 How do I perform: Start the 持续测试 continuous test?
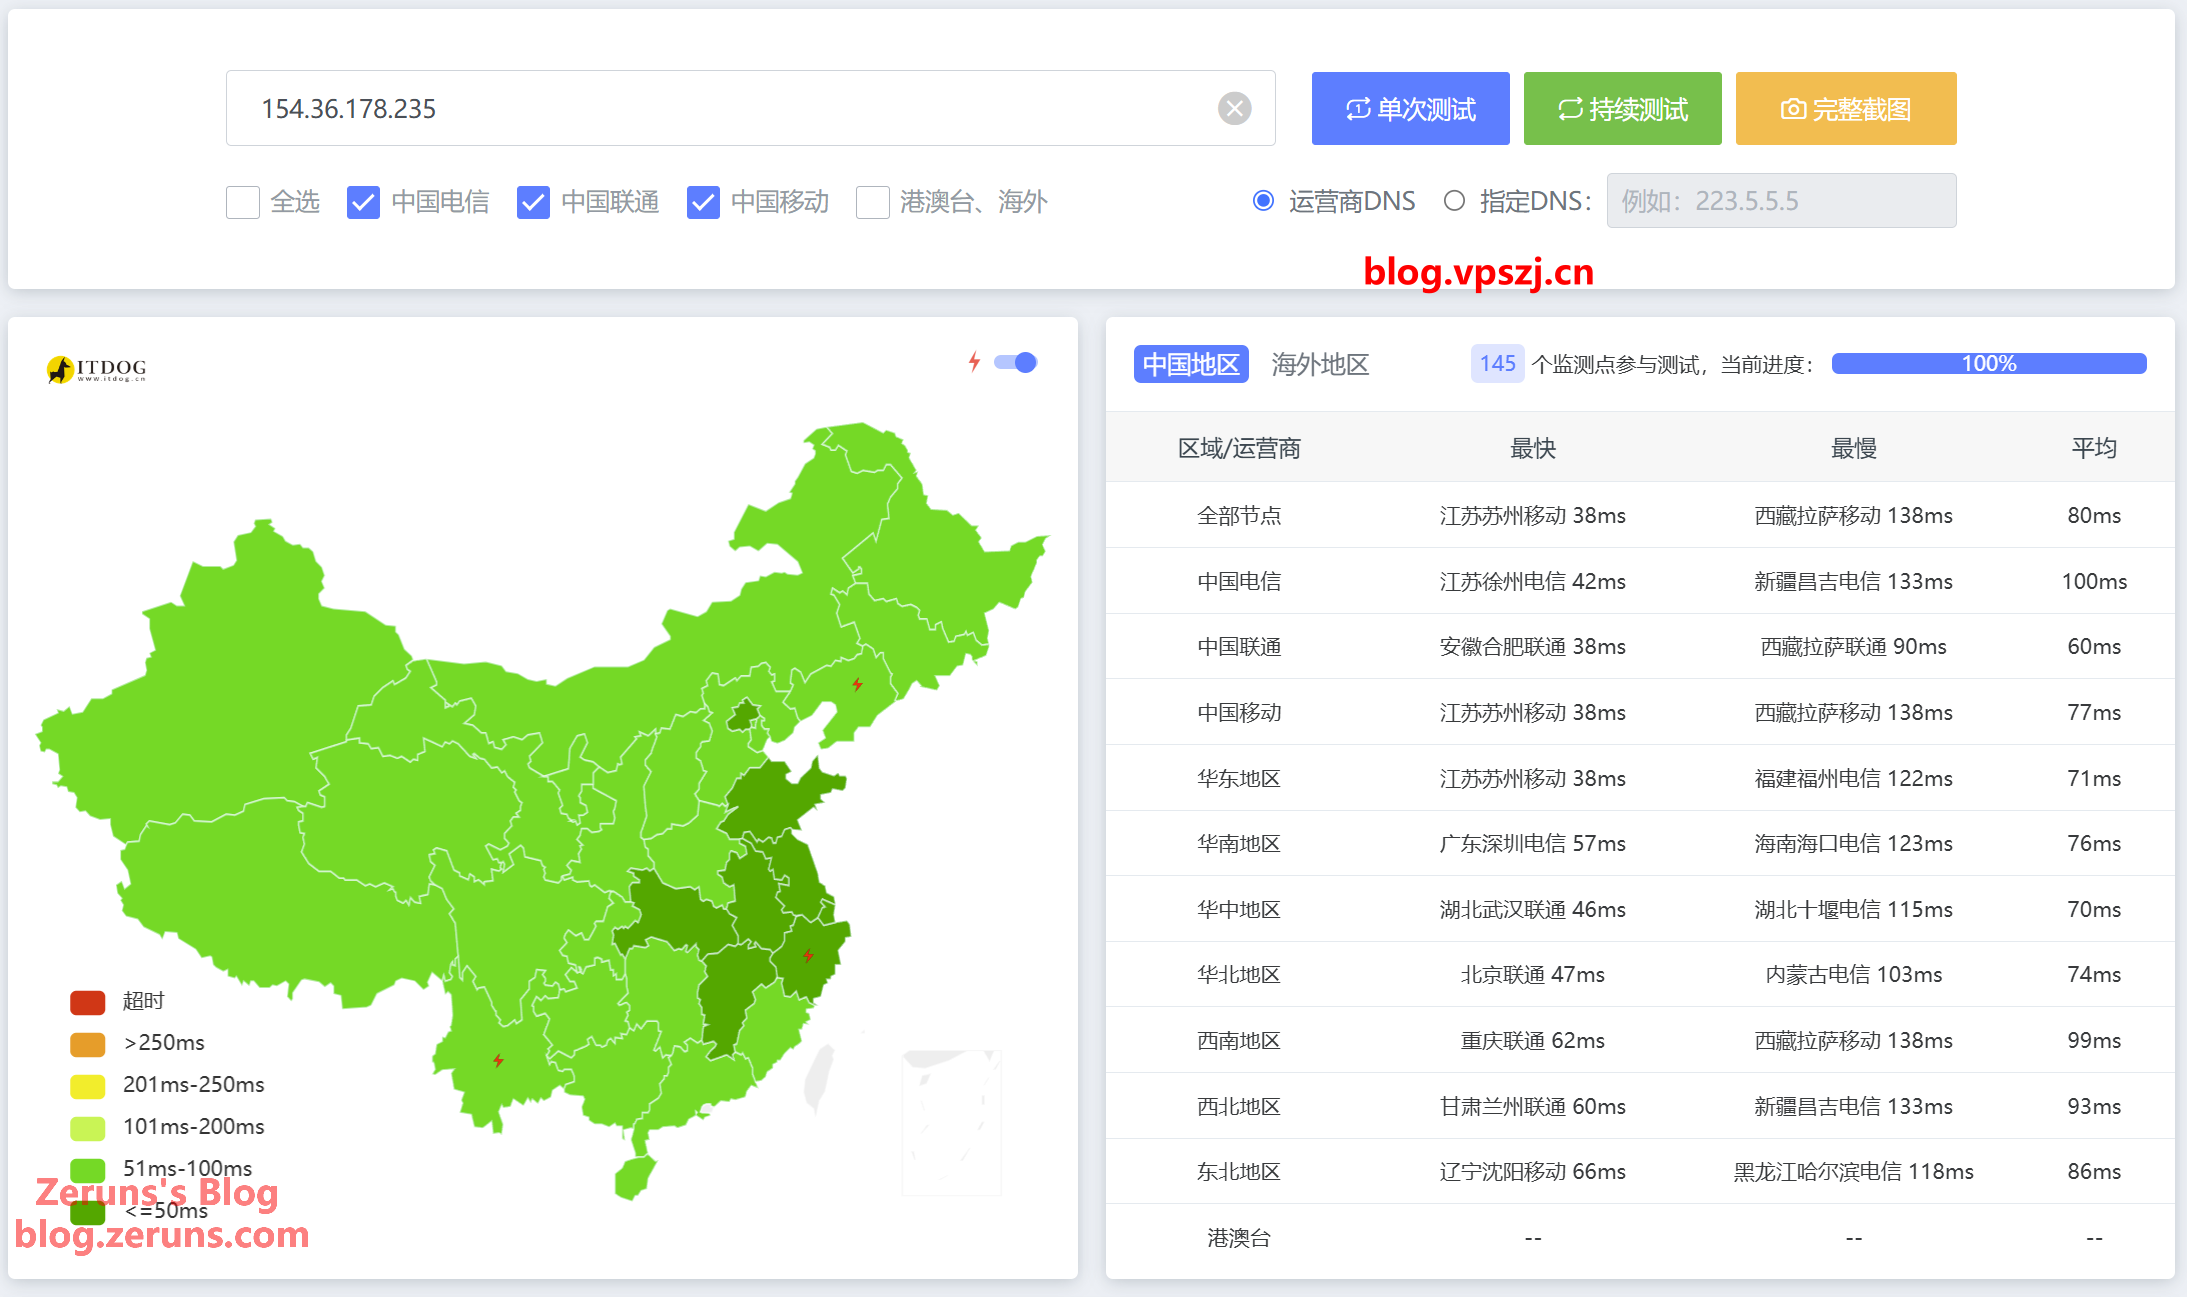[1622, 109]
